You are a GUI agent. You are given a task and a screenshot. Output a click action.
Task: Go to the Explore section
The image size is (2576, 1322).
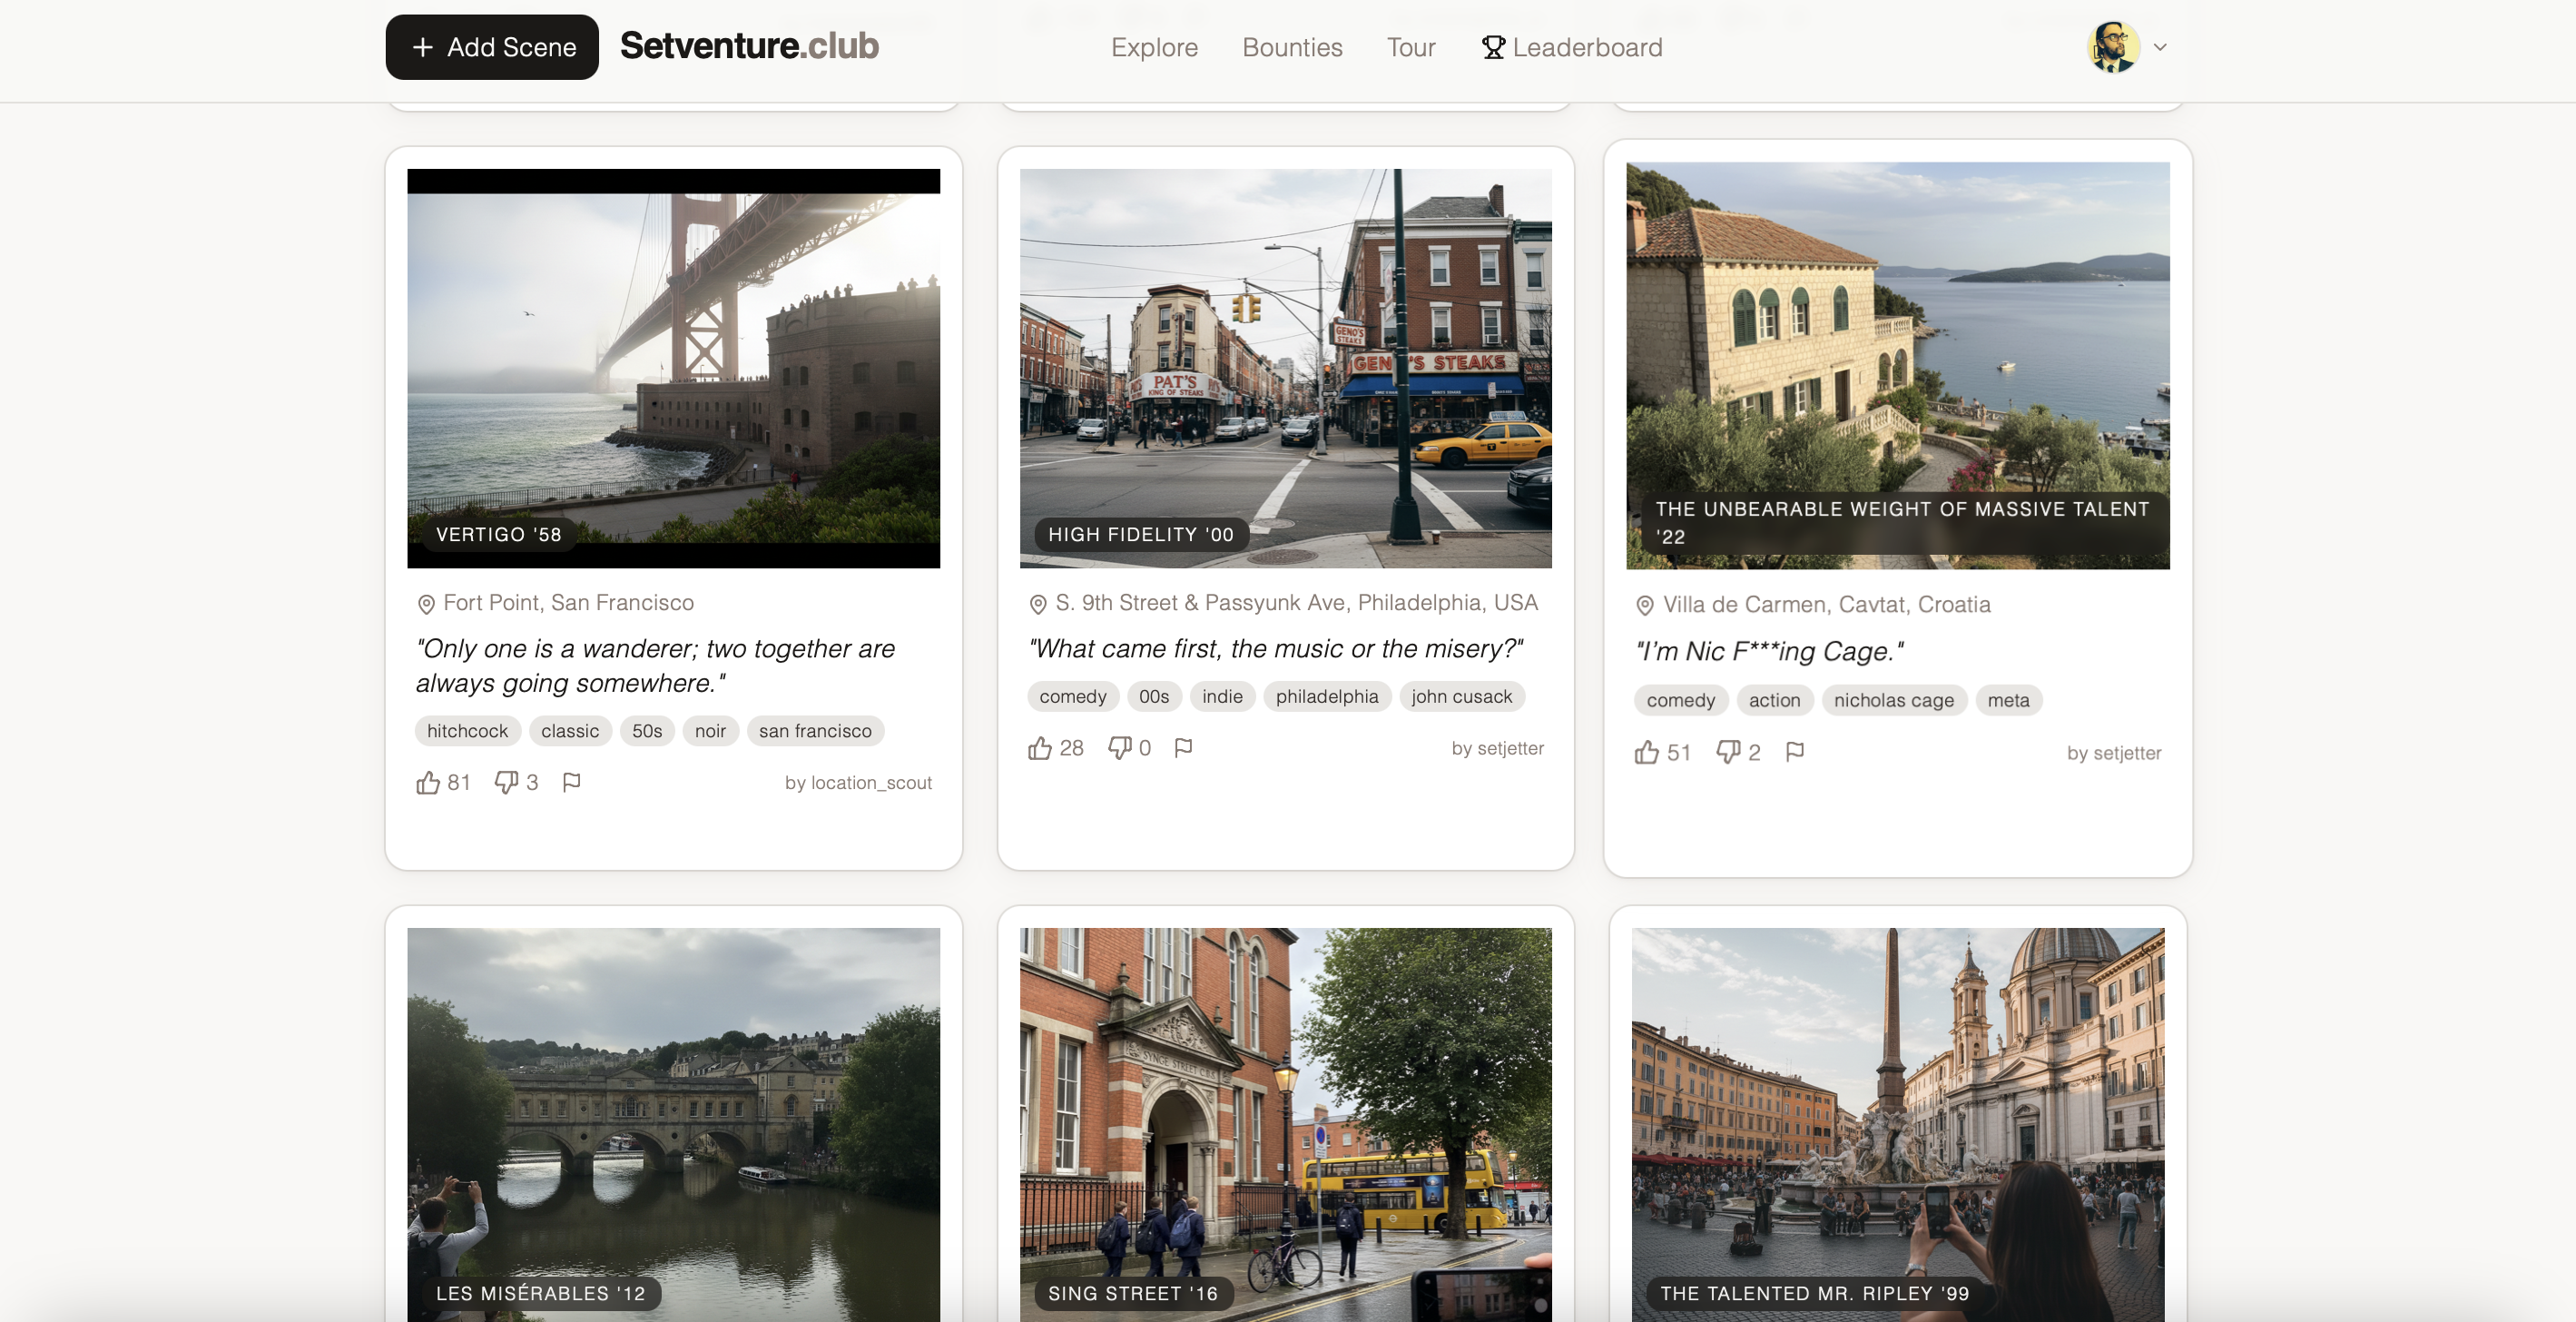pyautogui.click(x=1154, y=47)
